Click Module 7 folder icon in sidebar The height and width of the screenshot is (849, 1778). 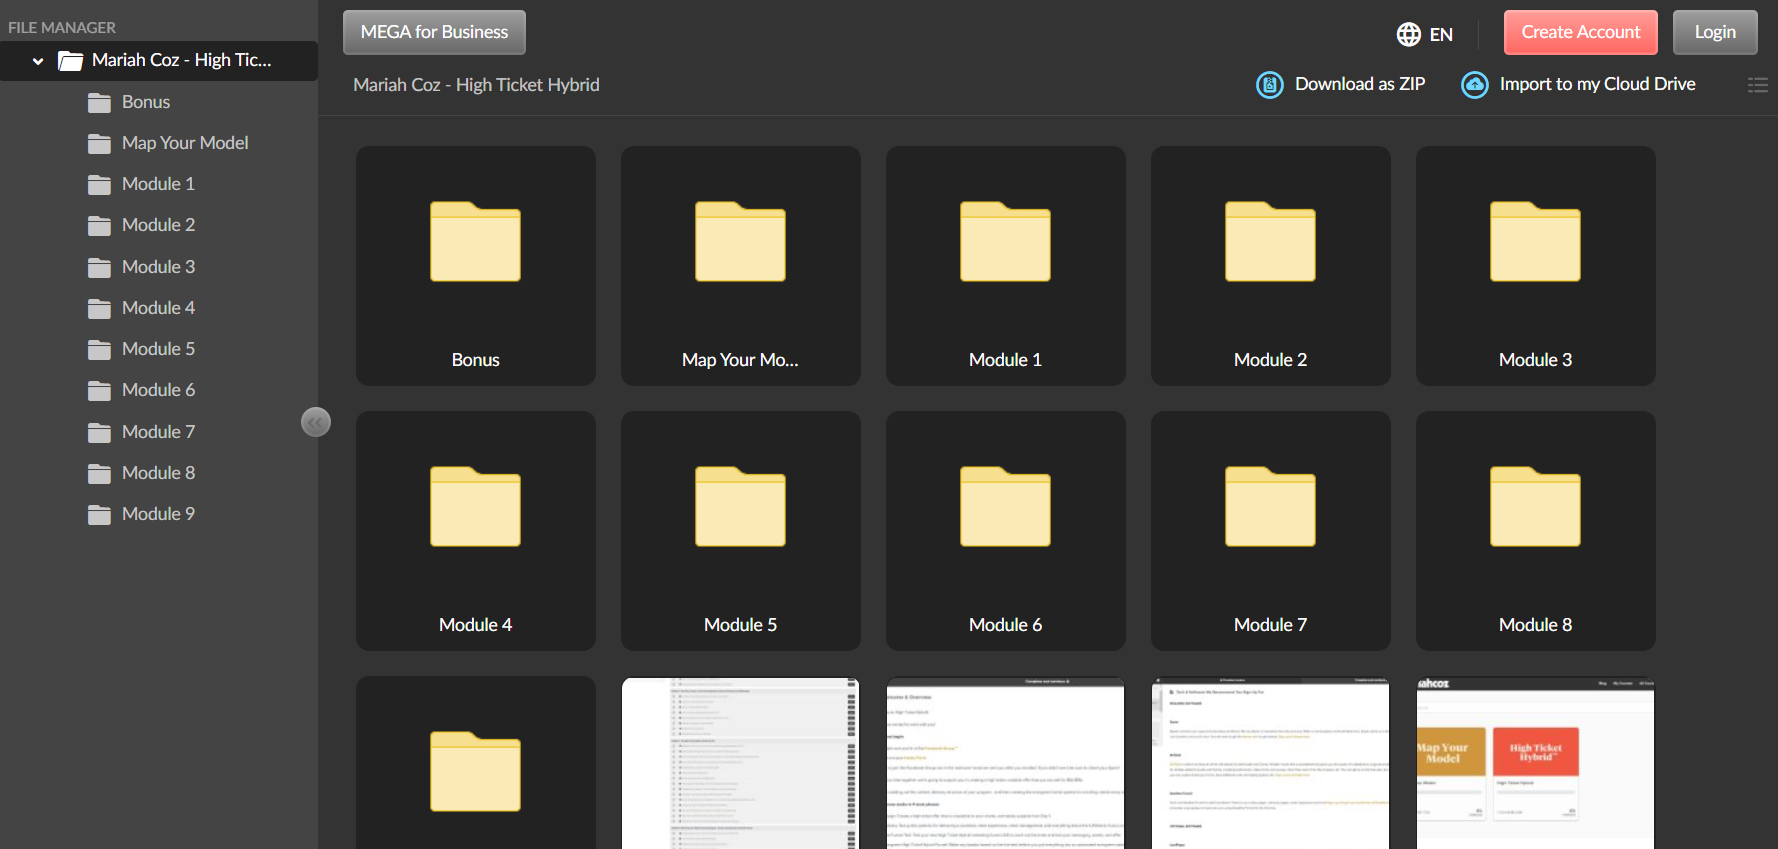click(x=99, y=433)
